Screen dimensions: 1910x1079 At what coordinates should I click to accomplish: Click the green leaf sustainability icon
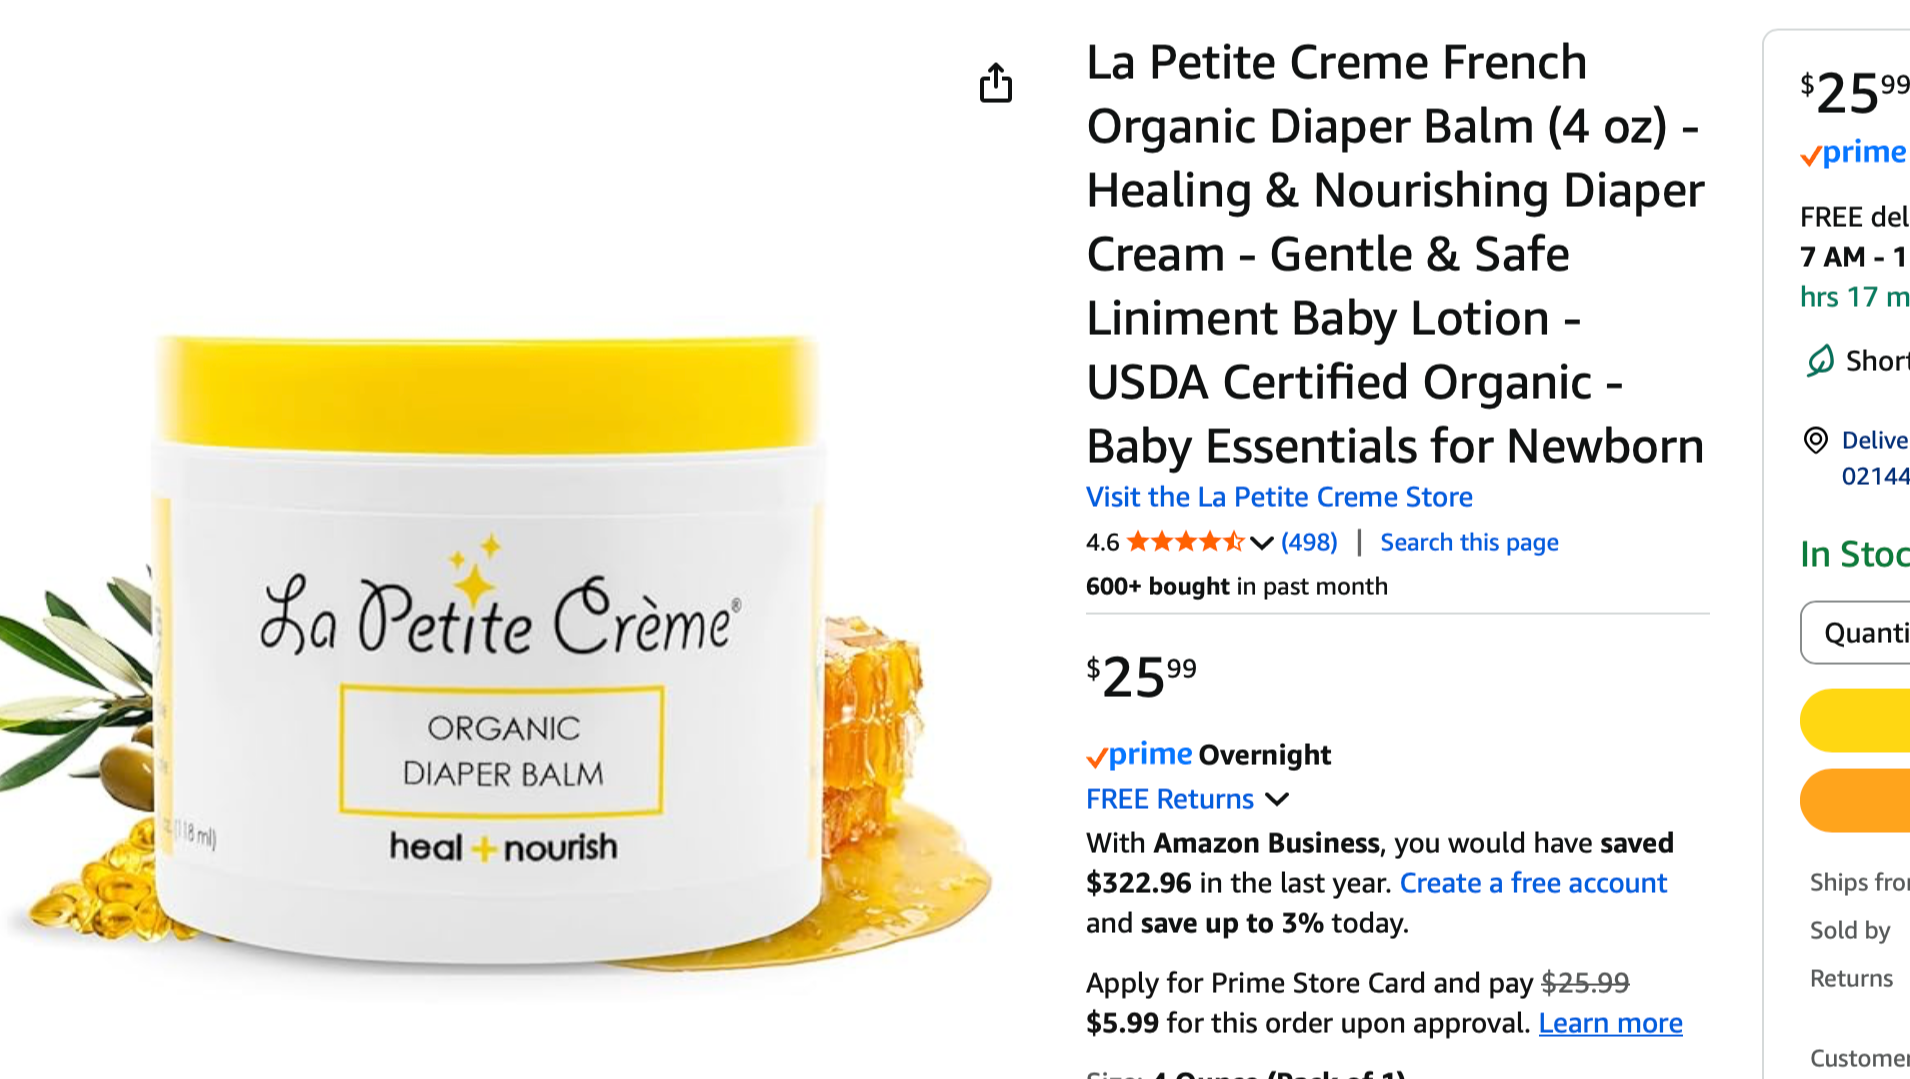[1820, 360]
